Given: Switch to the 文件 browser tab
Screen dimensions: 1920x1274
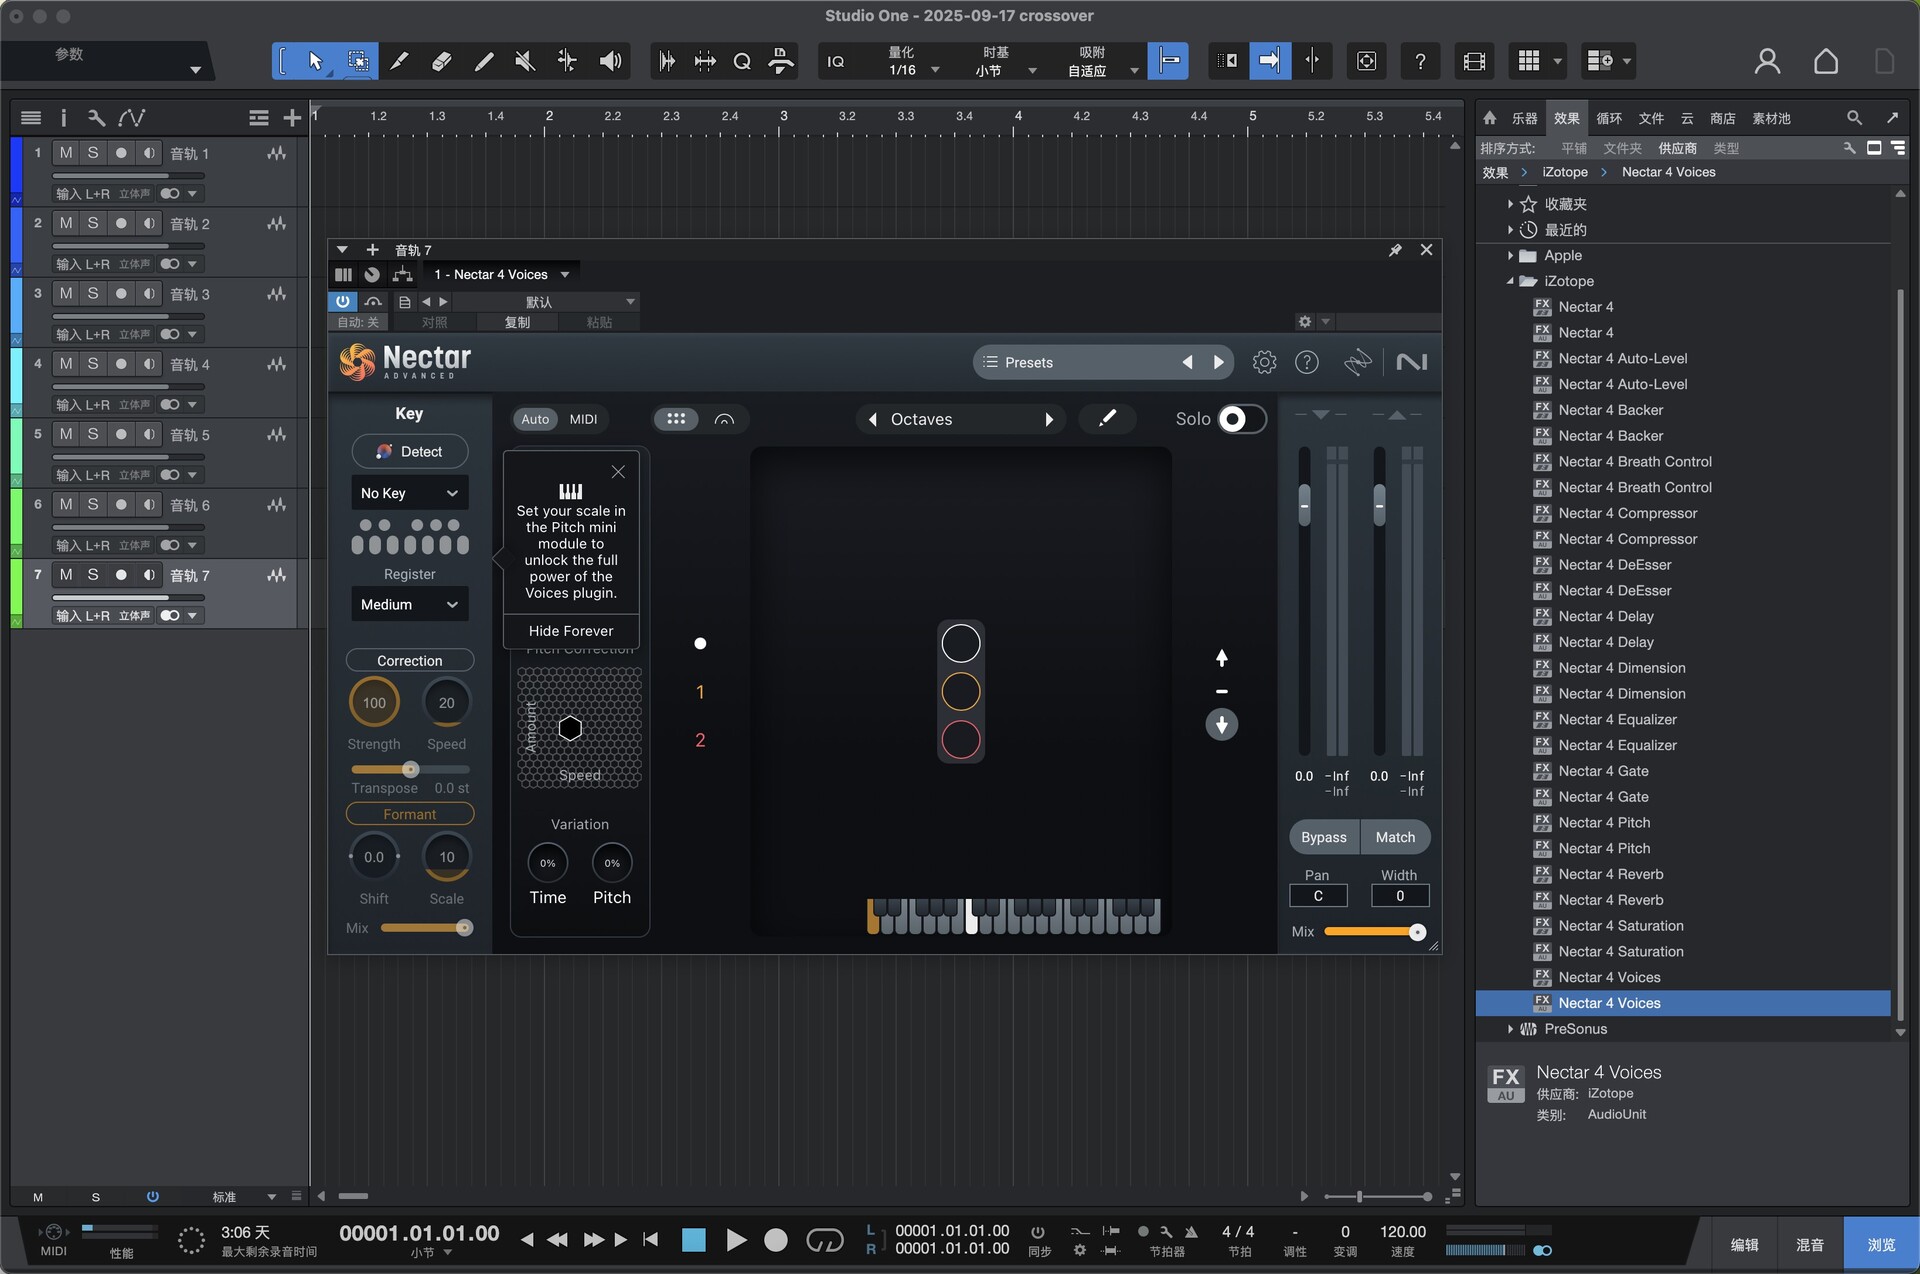Looking at the screenshot, I should (x=1650, y=118).
